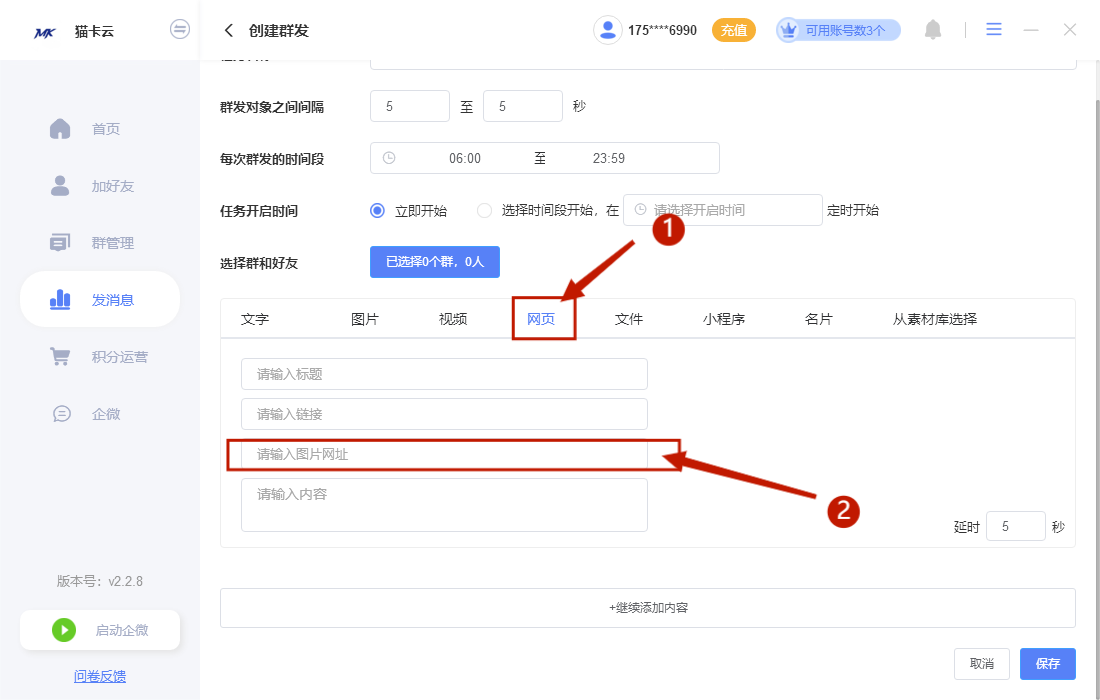Image resolution: width=1100 pixels, height=700 pixels.
Task: Click the 保存 button
Action: (1047, 664)
